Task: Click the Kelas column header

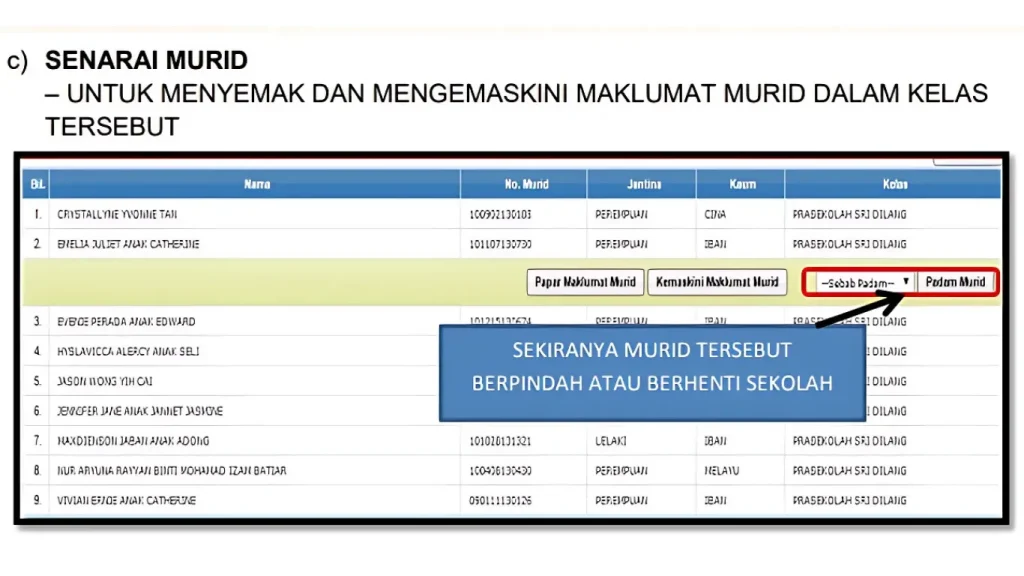Action: (x=893, y=183)
